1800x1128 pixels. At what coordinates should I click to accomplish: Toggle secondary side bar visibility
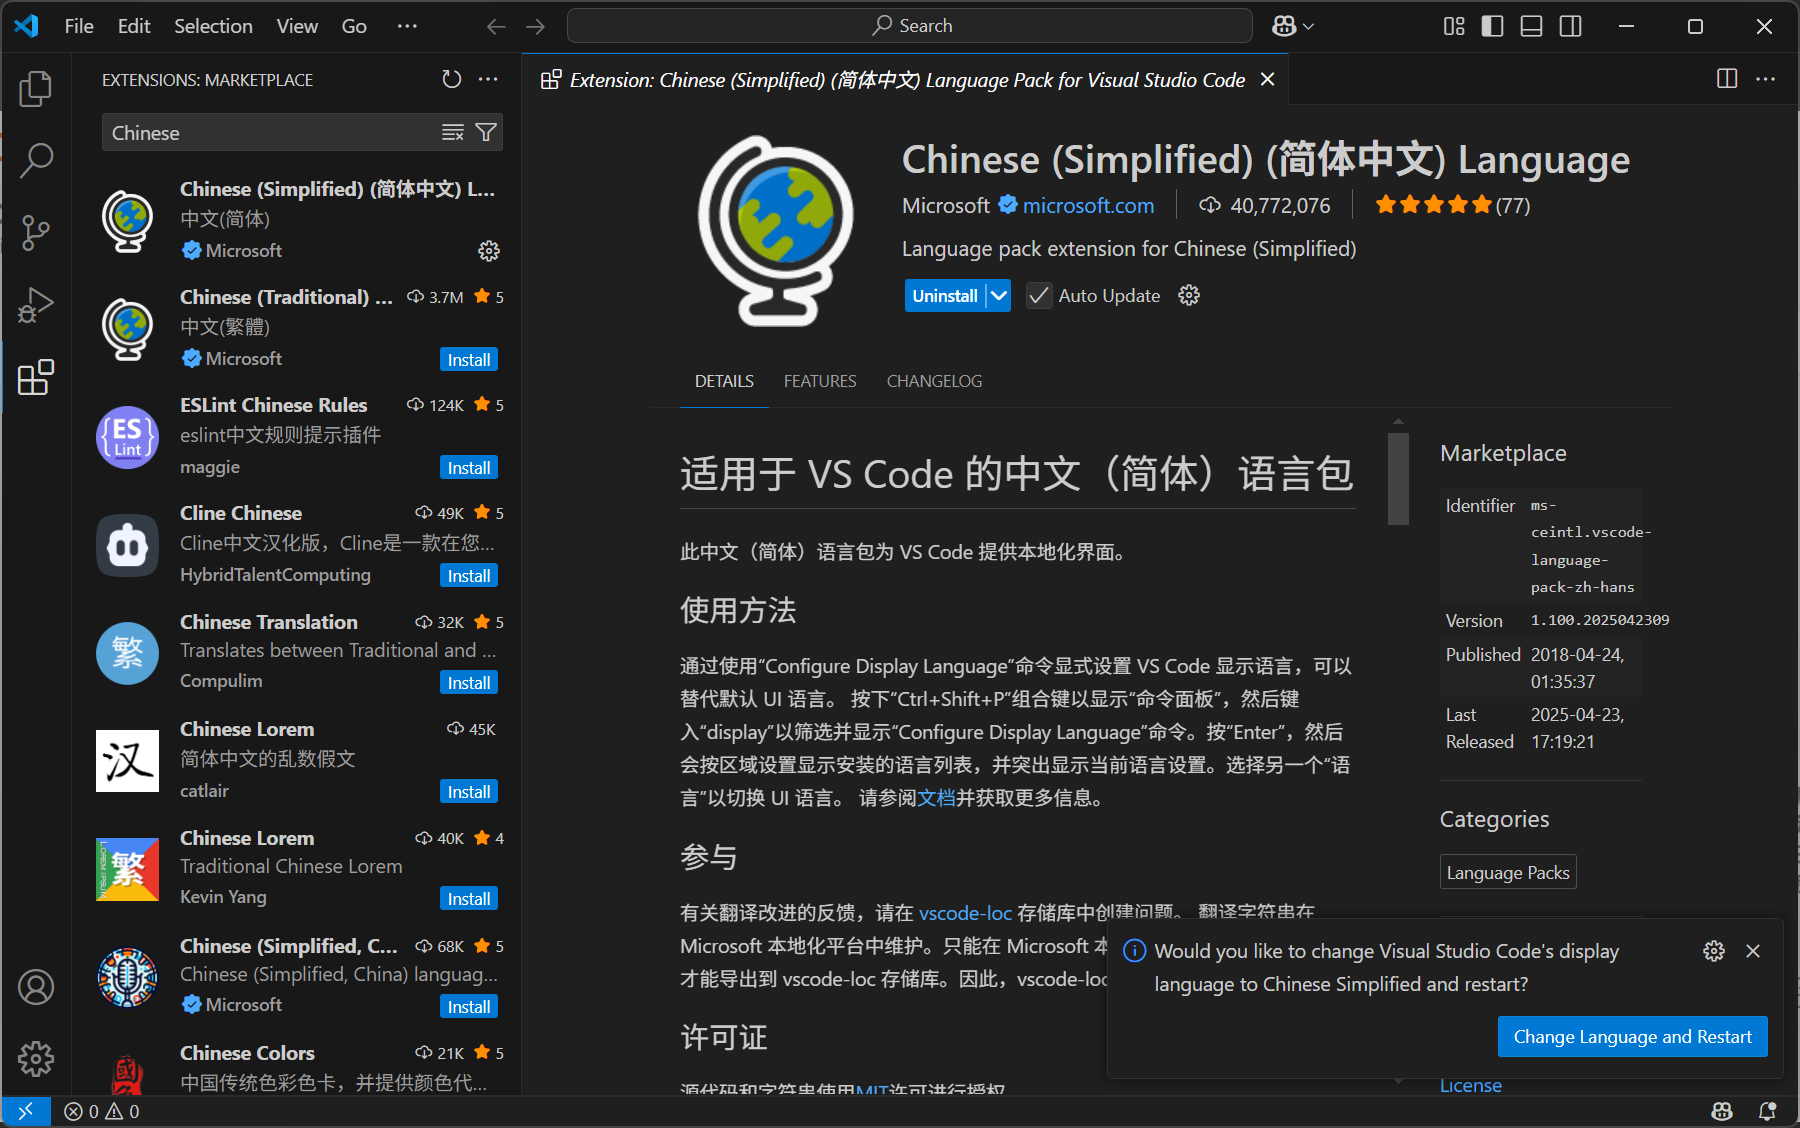(1571, 26)
